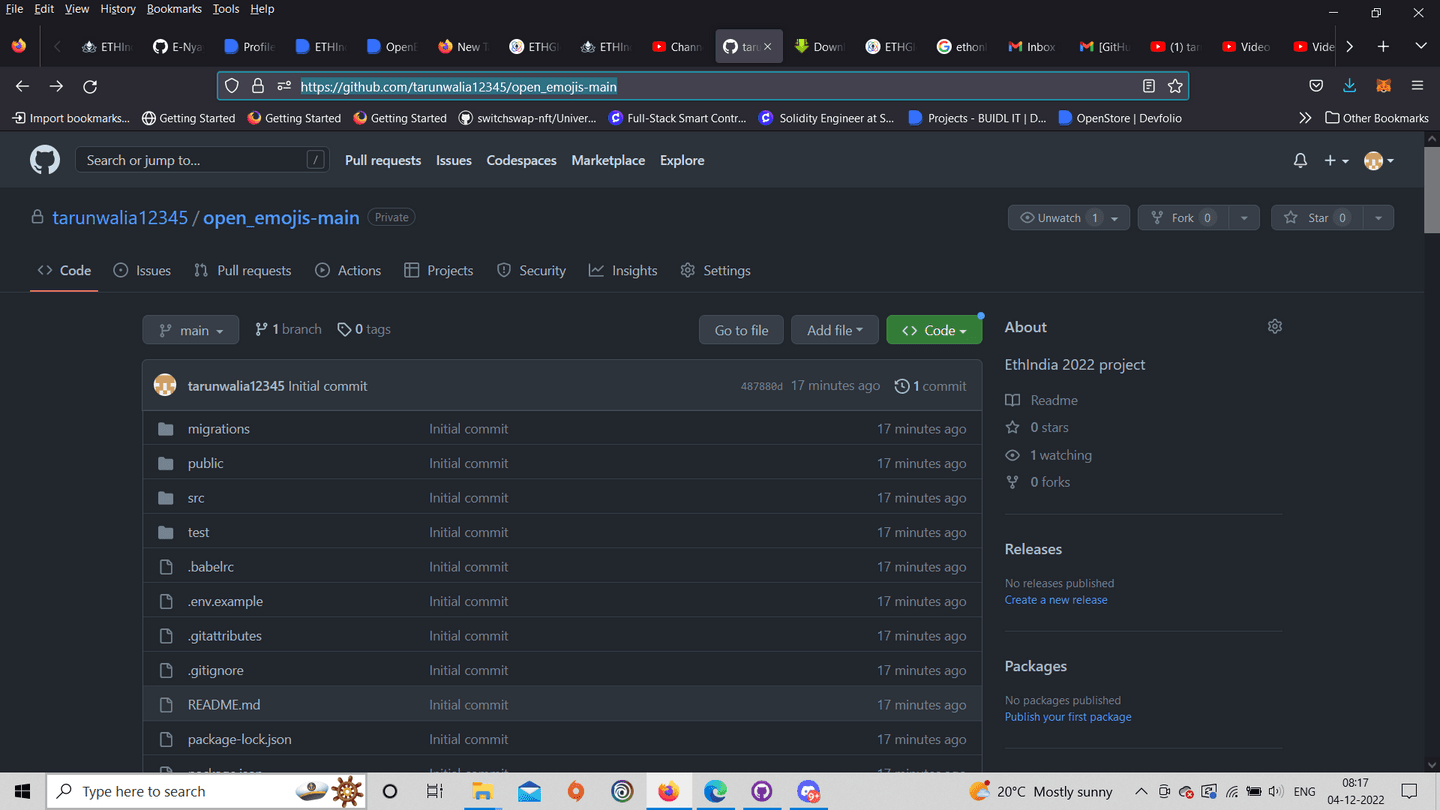Open Firefox hamburger application menu
This screenshot has width=1440, height=810.
point(1417,86)
